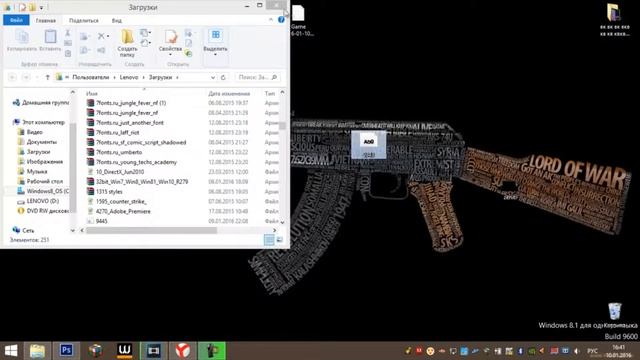Click the Copy button in the ribbon
Image resolution: width=640 pixels, height=360 pixels.
[22, 40]
